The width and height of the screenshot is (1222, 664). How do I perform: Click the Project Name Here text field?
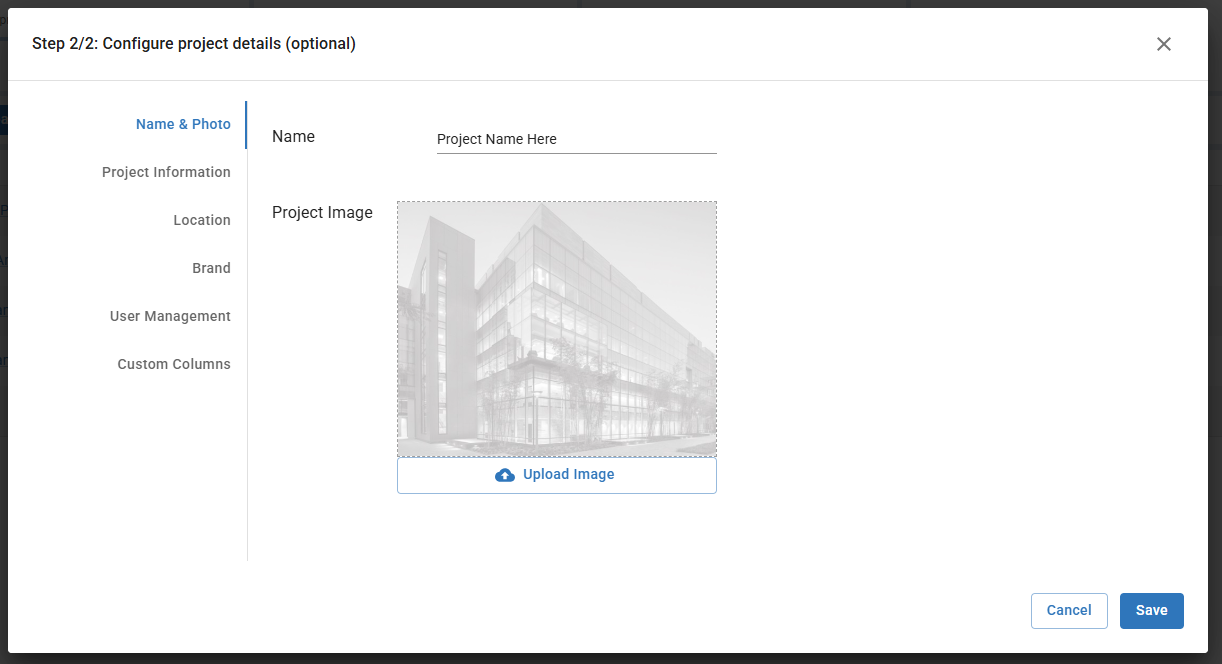pos(576,139)
